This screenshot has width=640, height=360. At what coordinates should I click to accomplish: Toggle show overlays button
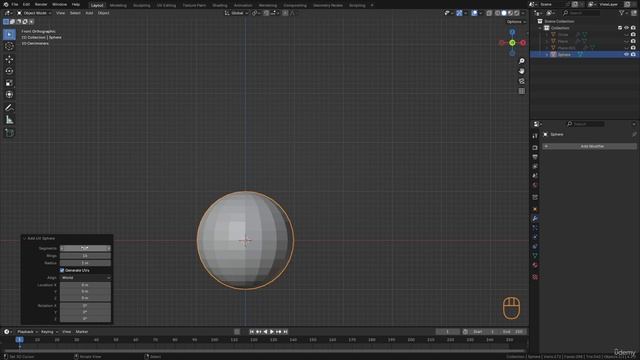click(474, 13)
